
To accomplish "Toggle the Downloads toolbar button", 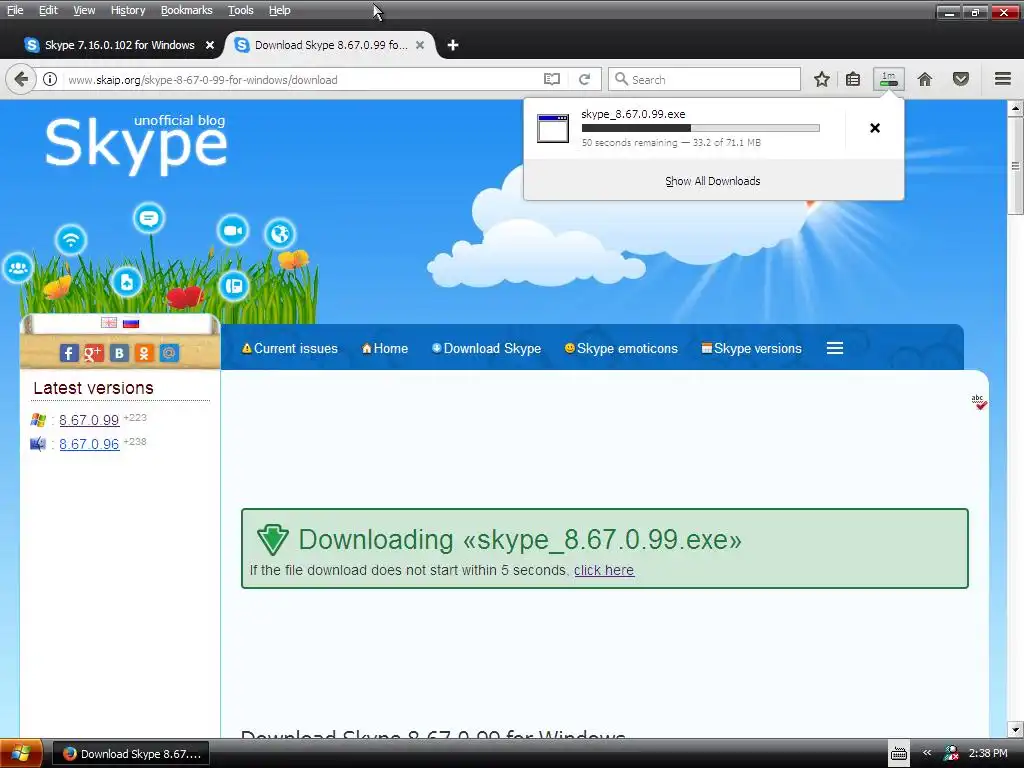I will [x=889, y=80].
